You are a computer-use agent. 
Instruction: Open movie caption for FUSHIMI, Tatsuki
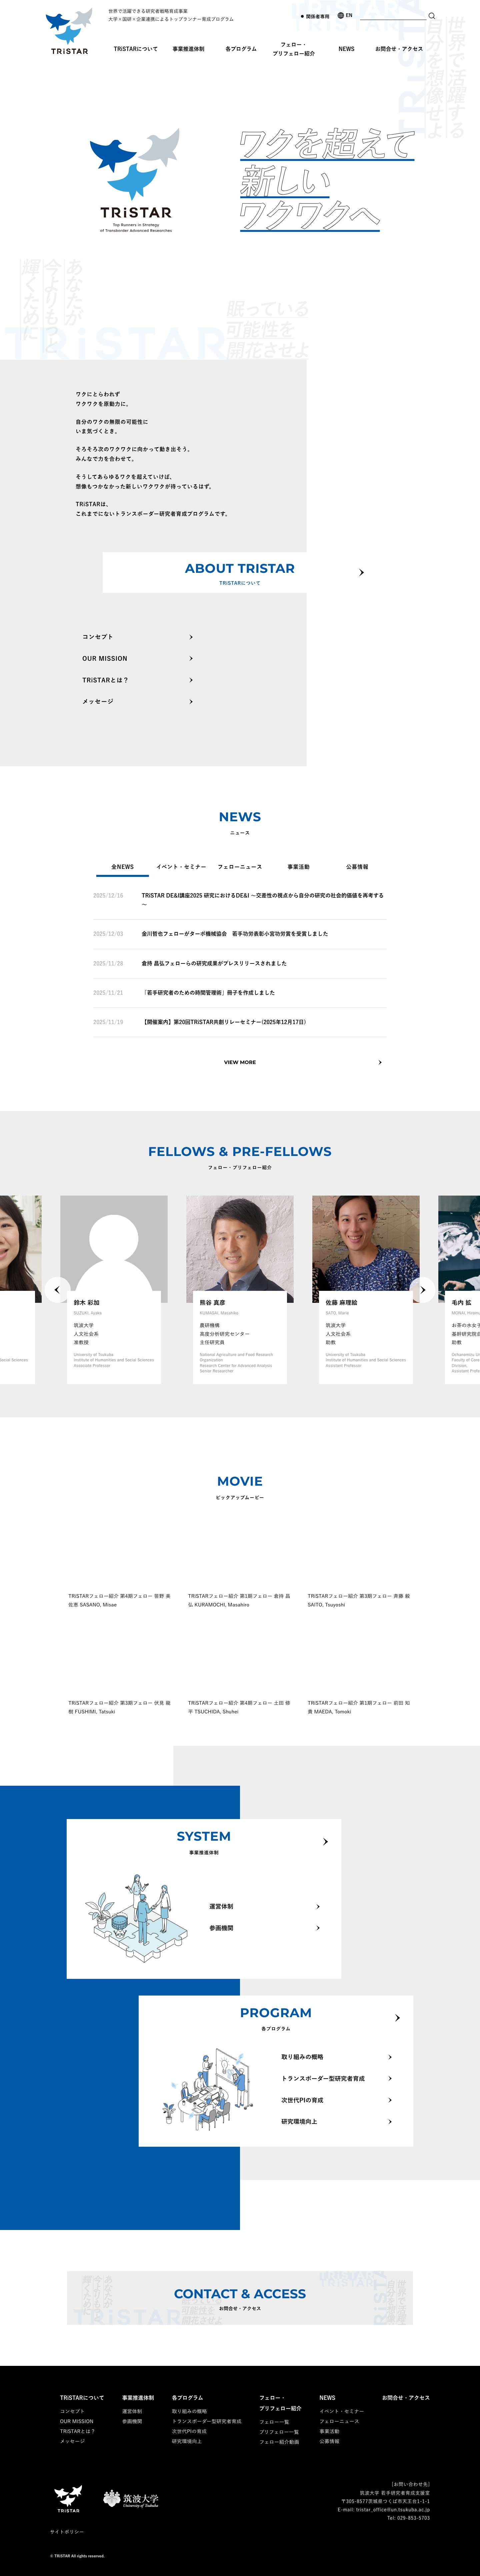click(120, 1707)
